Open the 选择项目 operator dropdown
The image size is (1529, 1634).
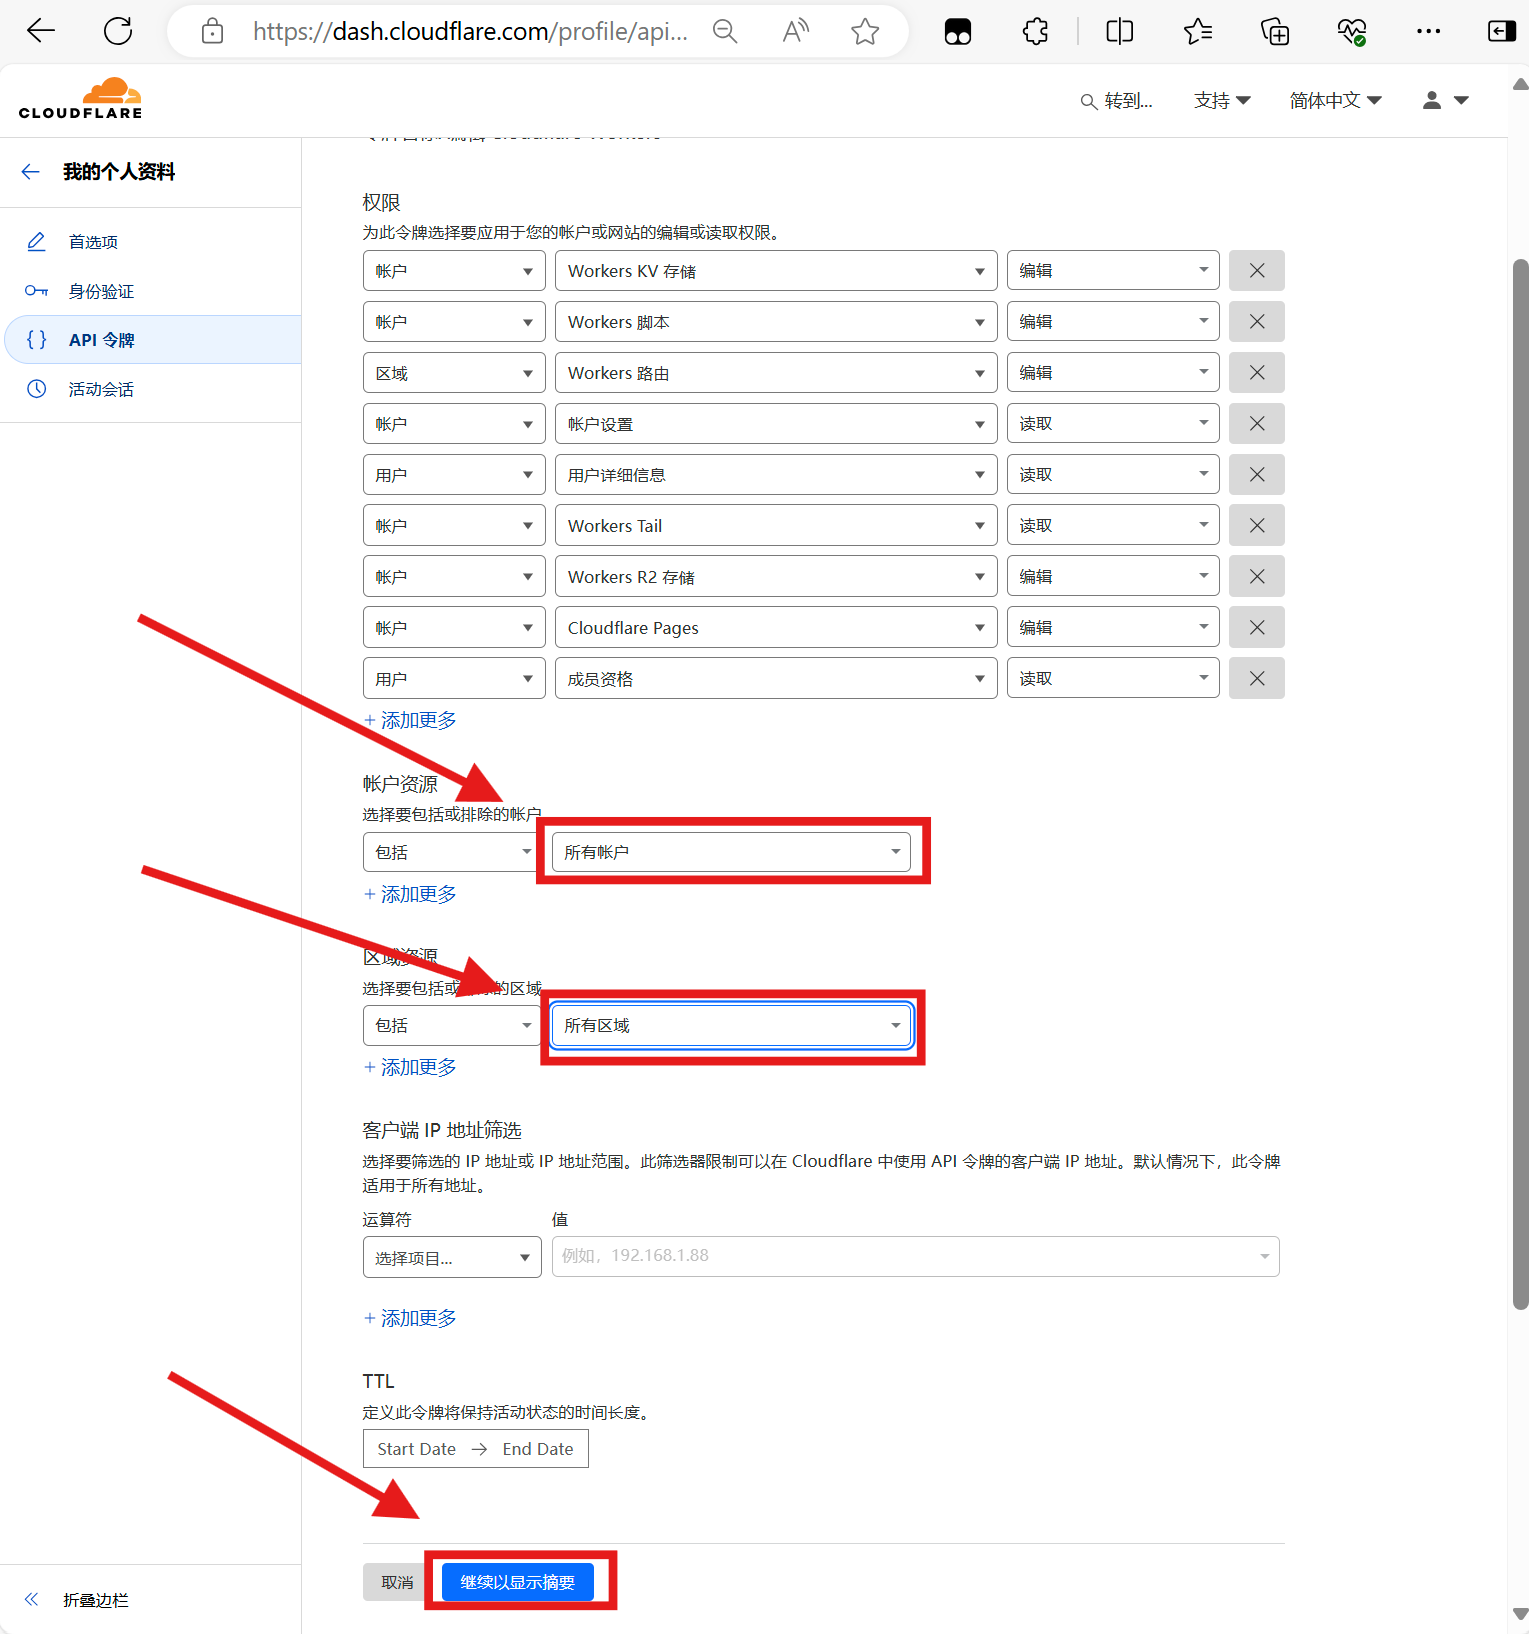[x=451, y=1257]
